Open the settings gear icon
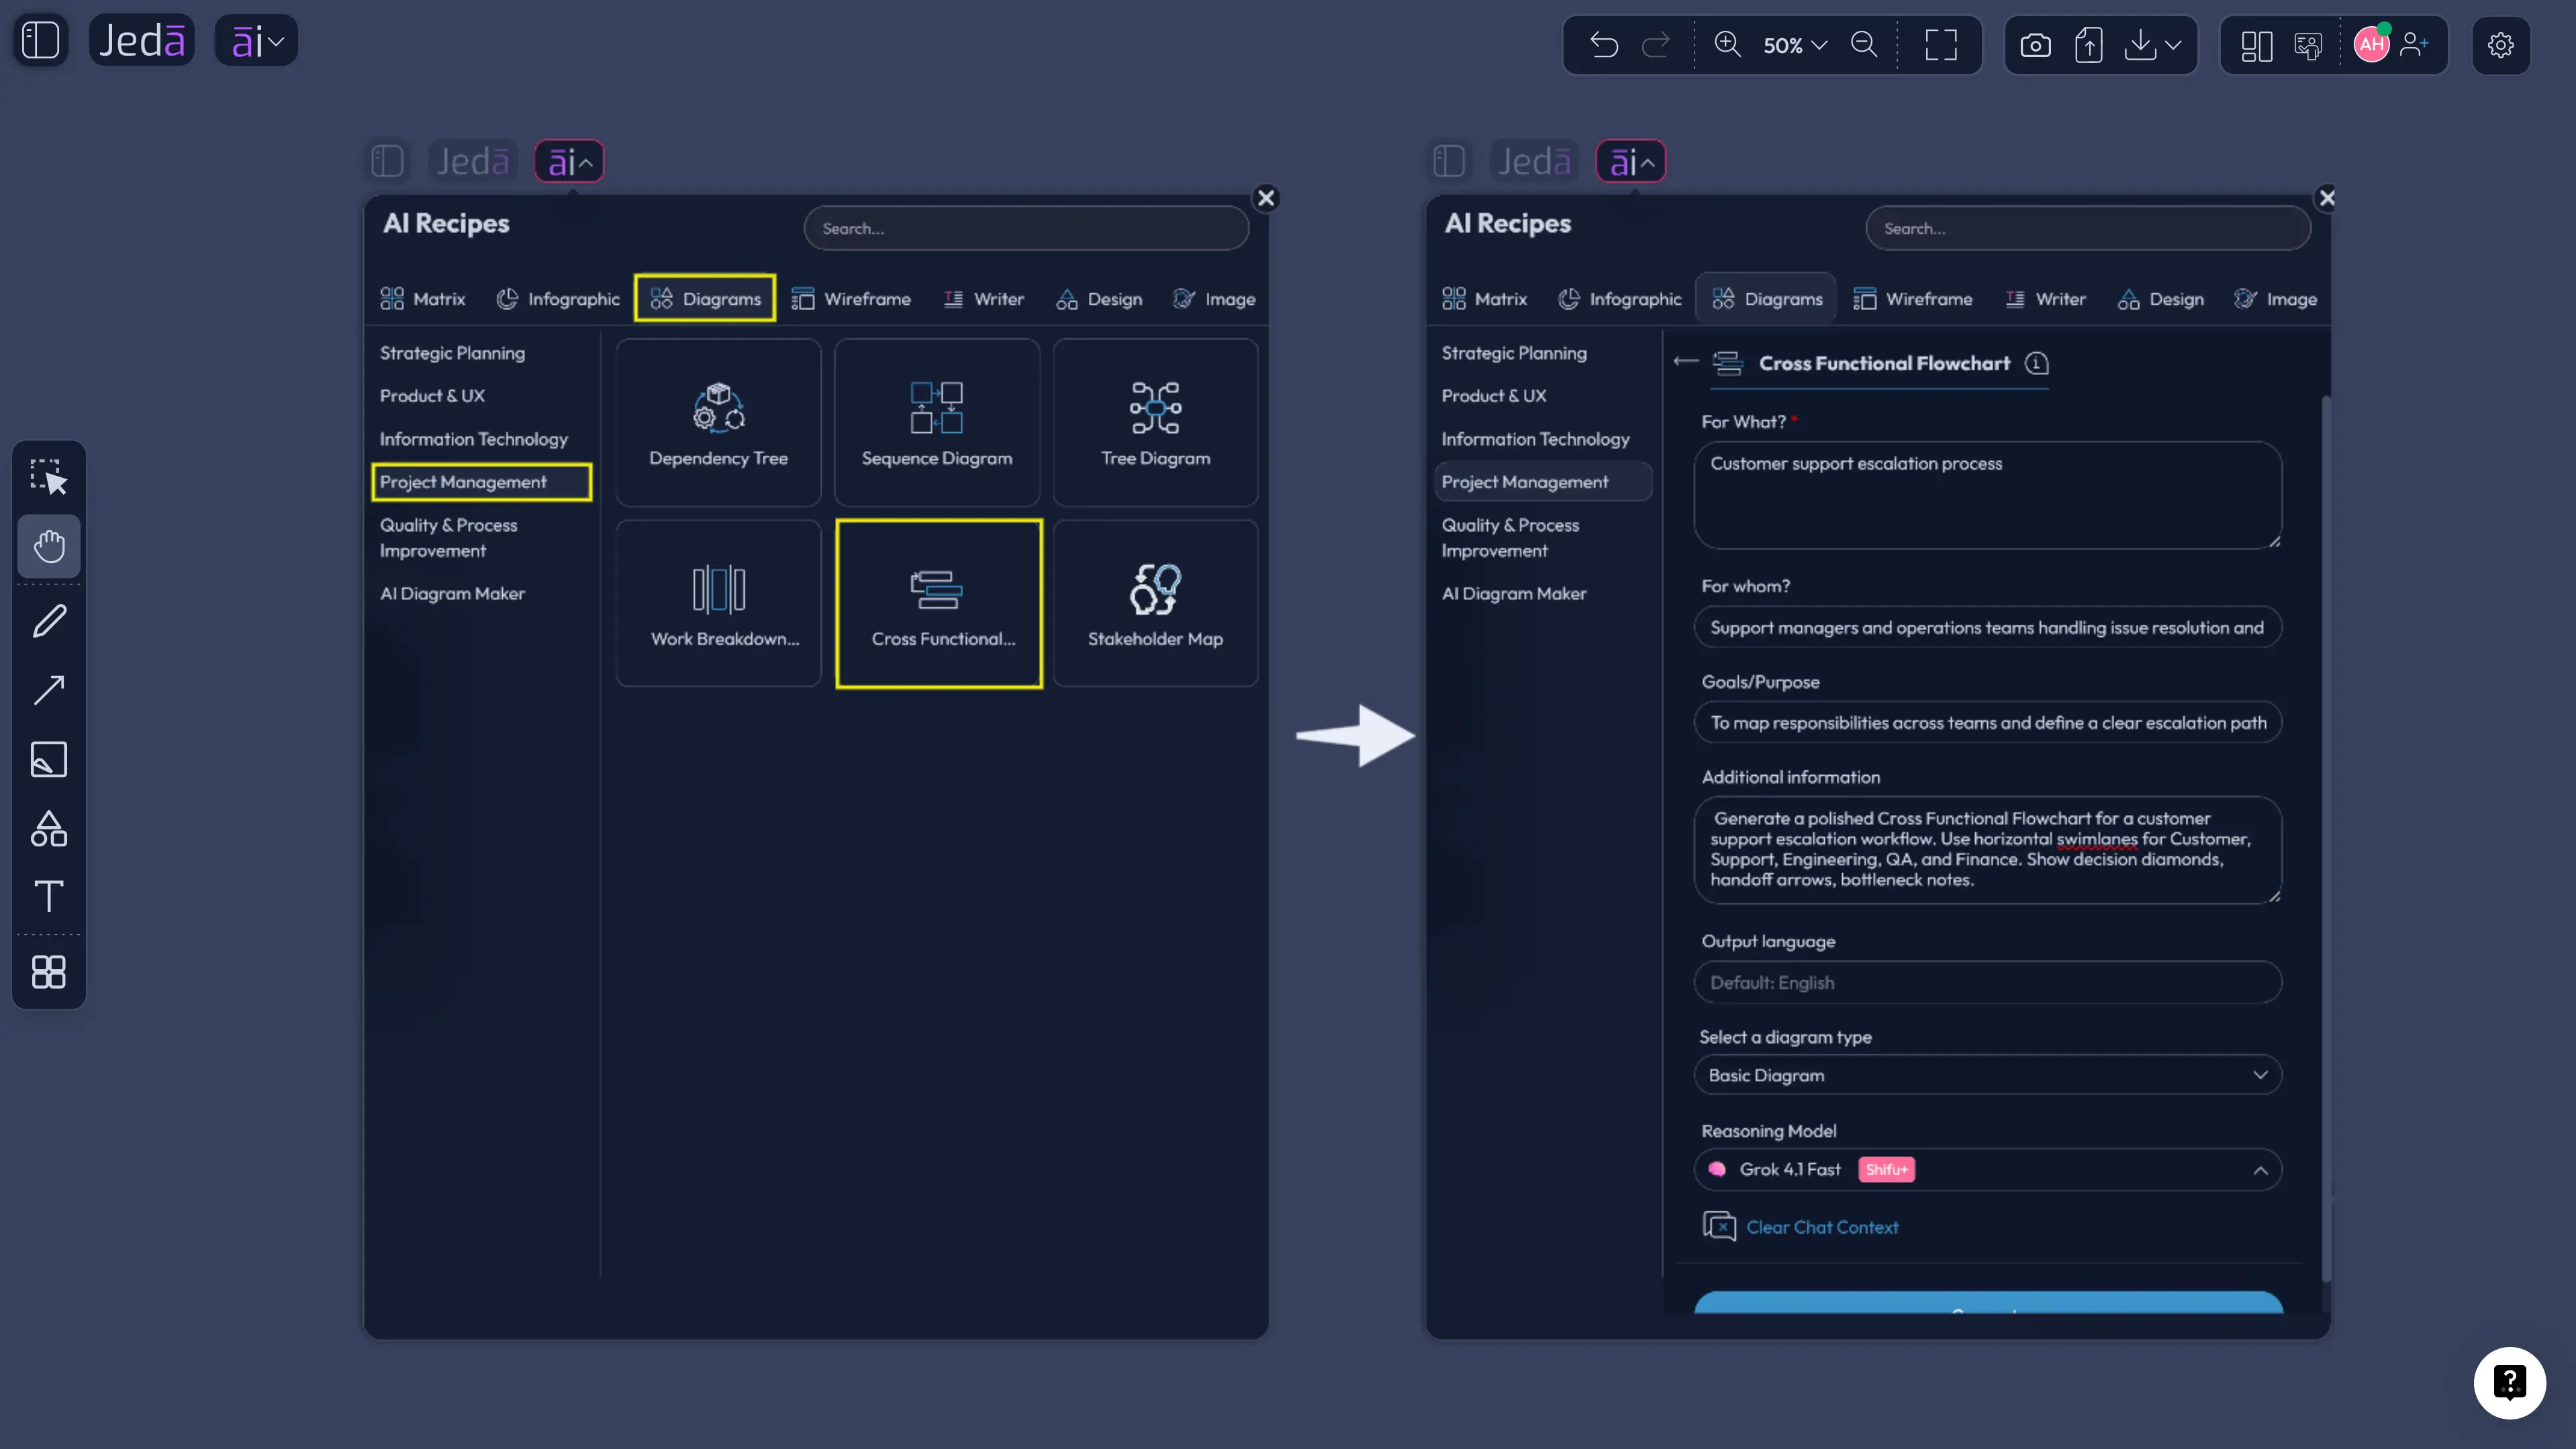The height and width of the screenshot is (1449, 2576). tap(2501, 45)
